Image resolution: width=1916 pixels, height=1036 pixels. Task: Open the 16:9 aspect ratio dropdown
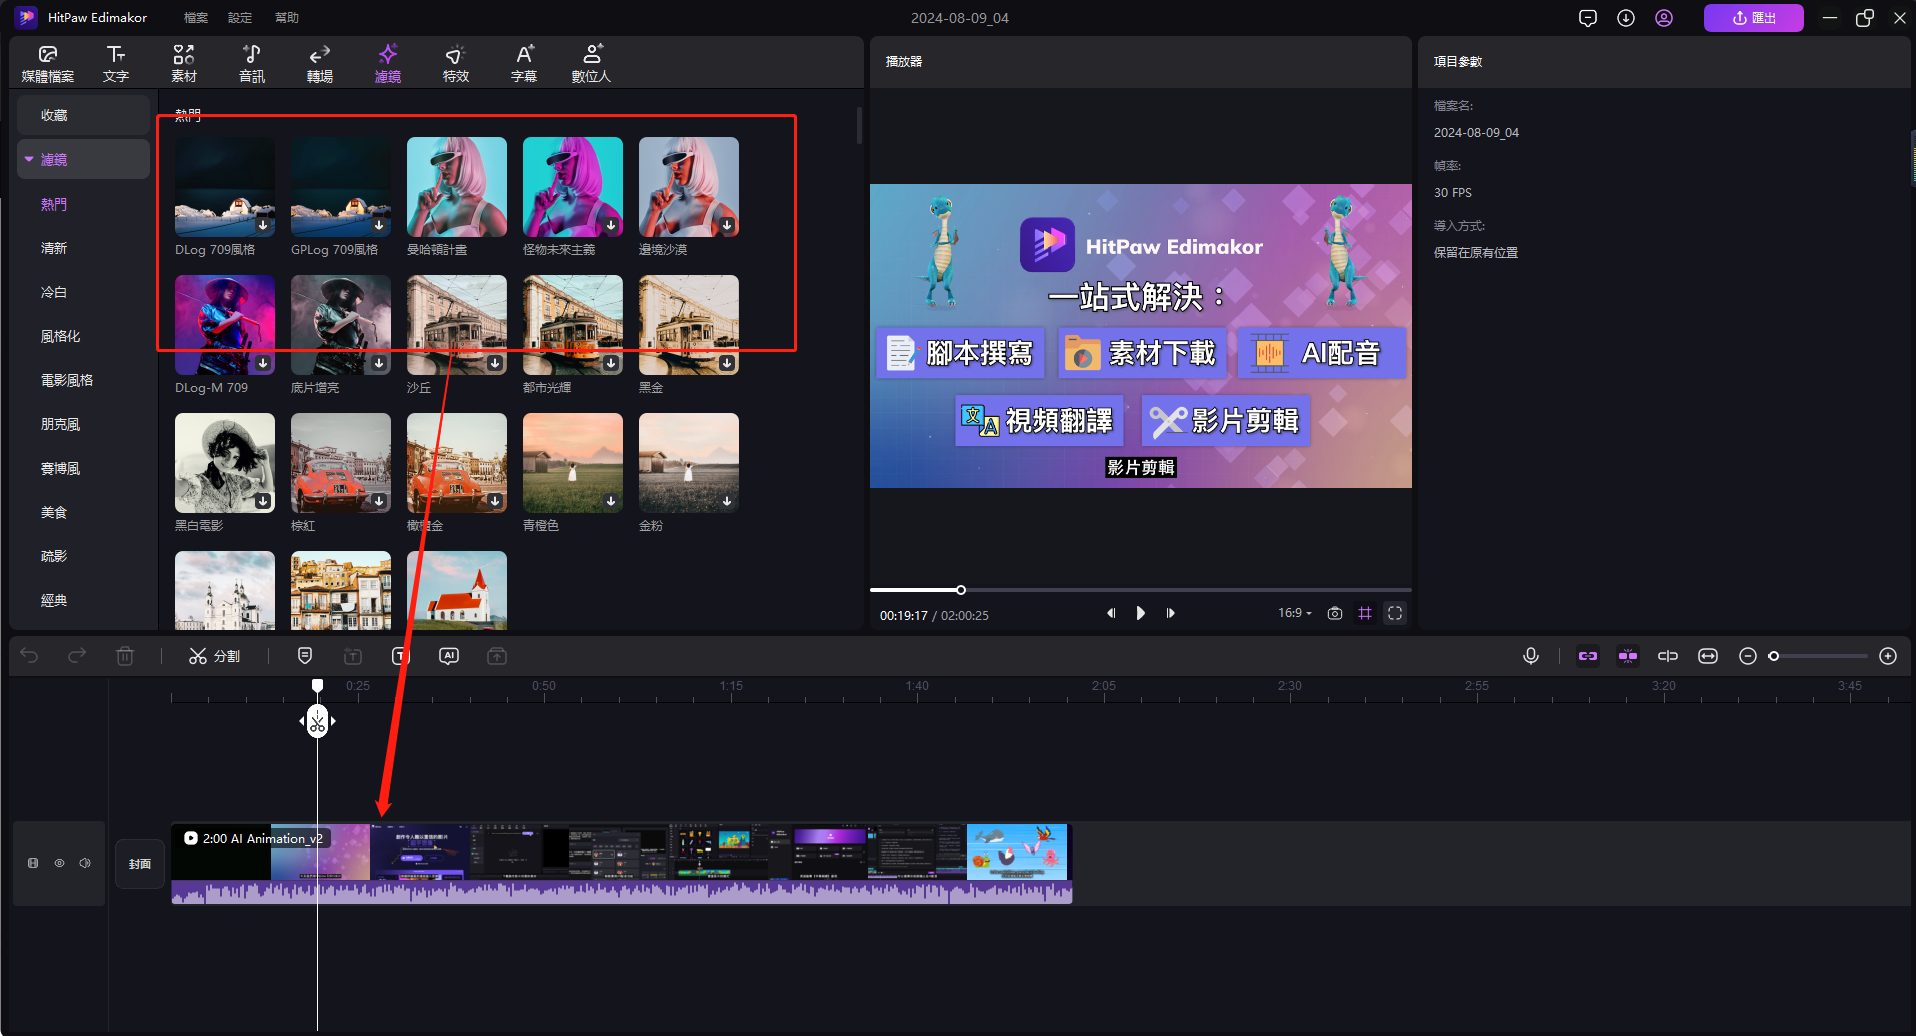pyautogui.click(x=1294, y=613)
